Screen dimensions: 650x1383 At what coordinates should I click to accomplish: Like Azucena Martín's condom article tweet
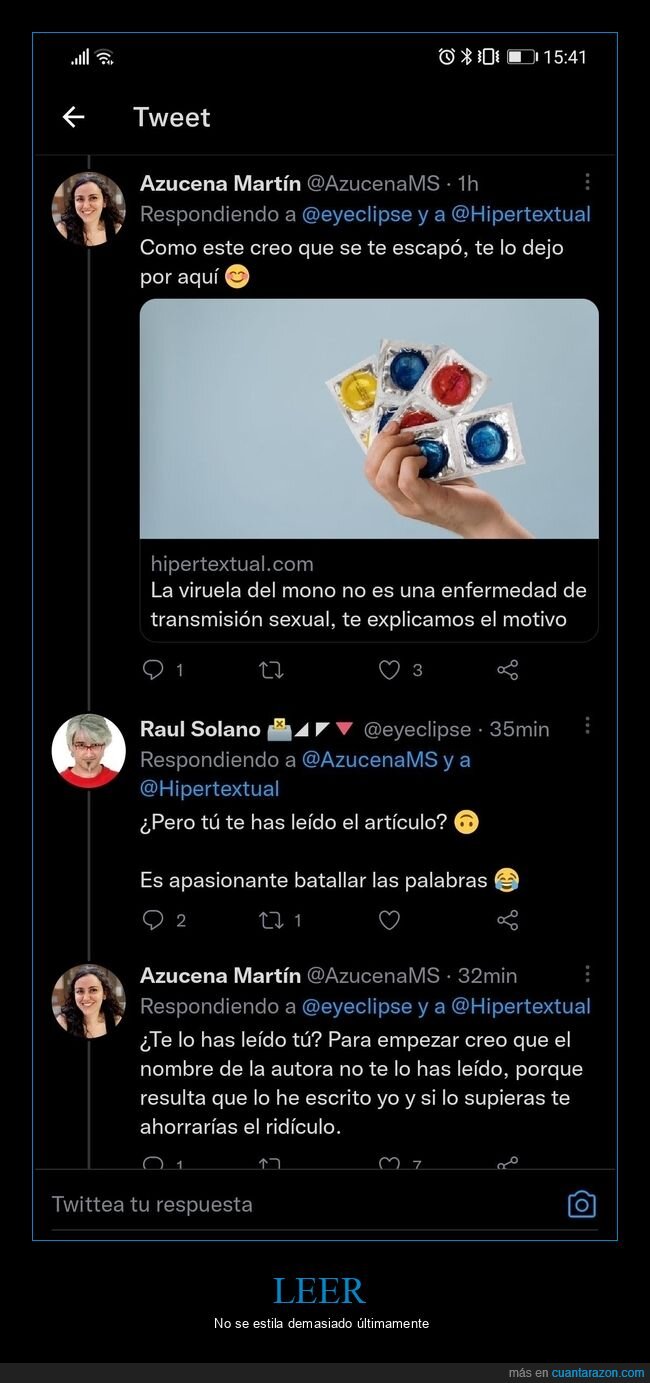388,670
